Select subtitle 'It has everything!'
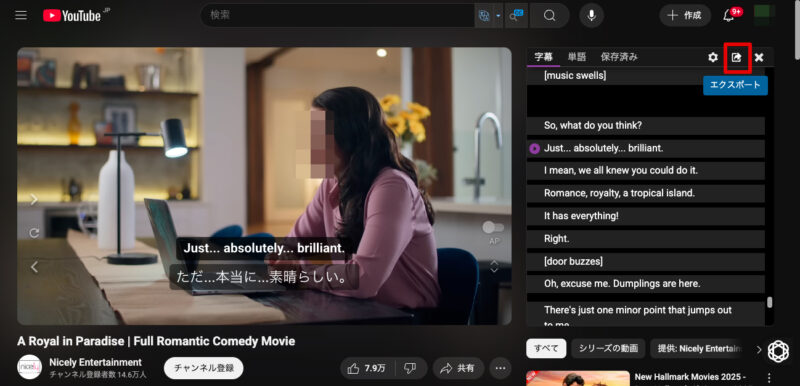800x386 pixels. (645, 216)
